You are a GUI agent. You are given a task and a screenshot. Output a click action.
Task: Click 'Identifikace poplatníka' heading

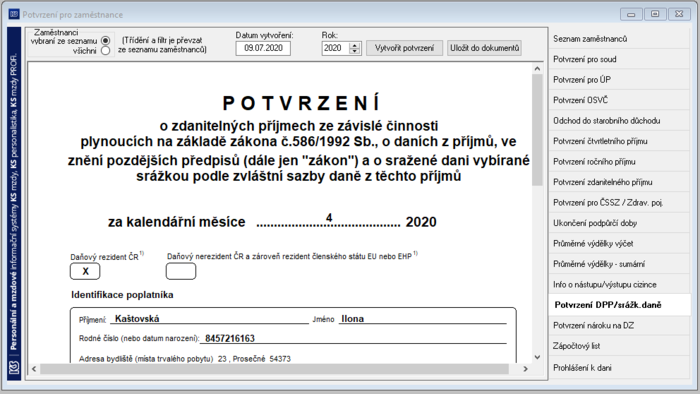(x=122, y=295)
